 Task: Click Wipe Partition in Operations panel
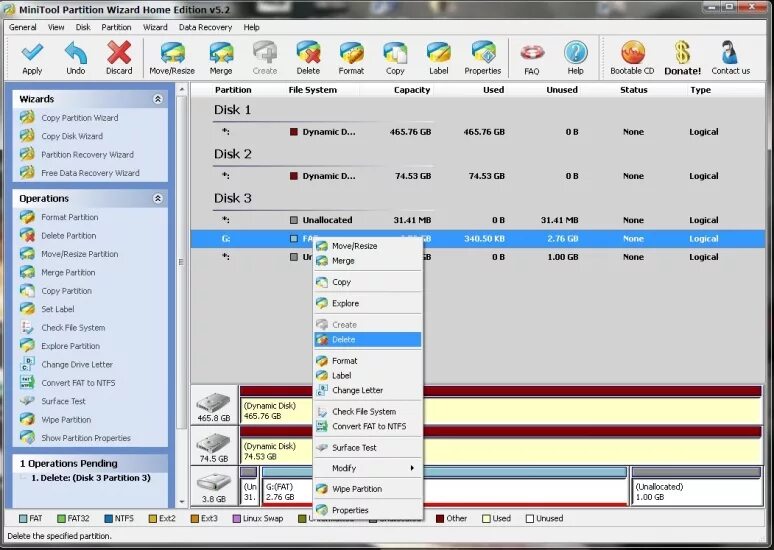pyautogui.click(x=66, y=420)
